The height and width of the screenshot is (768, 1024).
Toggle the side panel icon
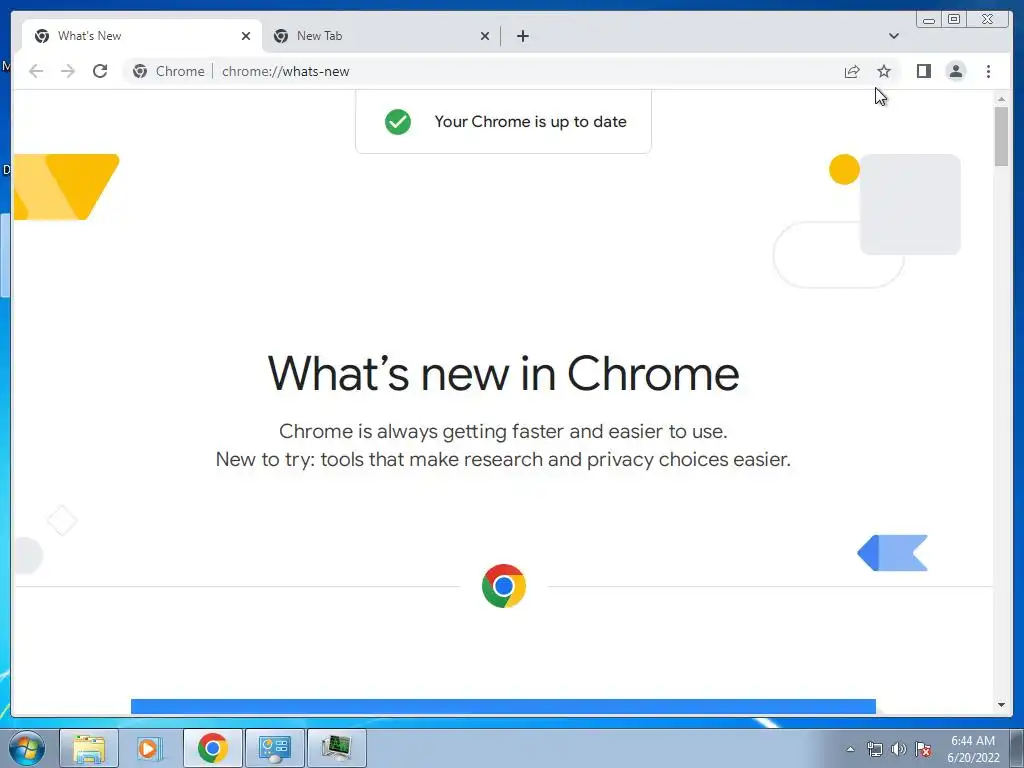923,71
